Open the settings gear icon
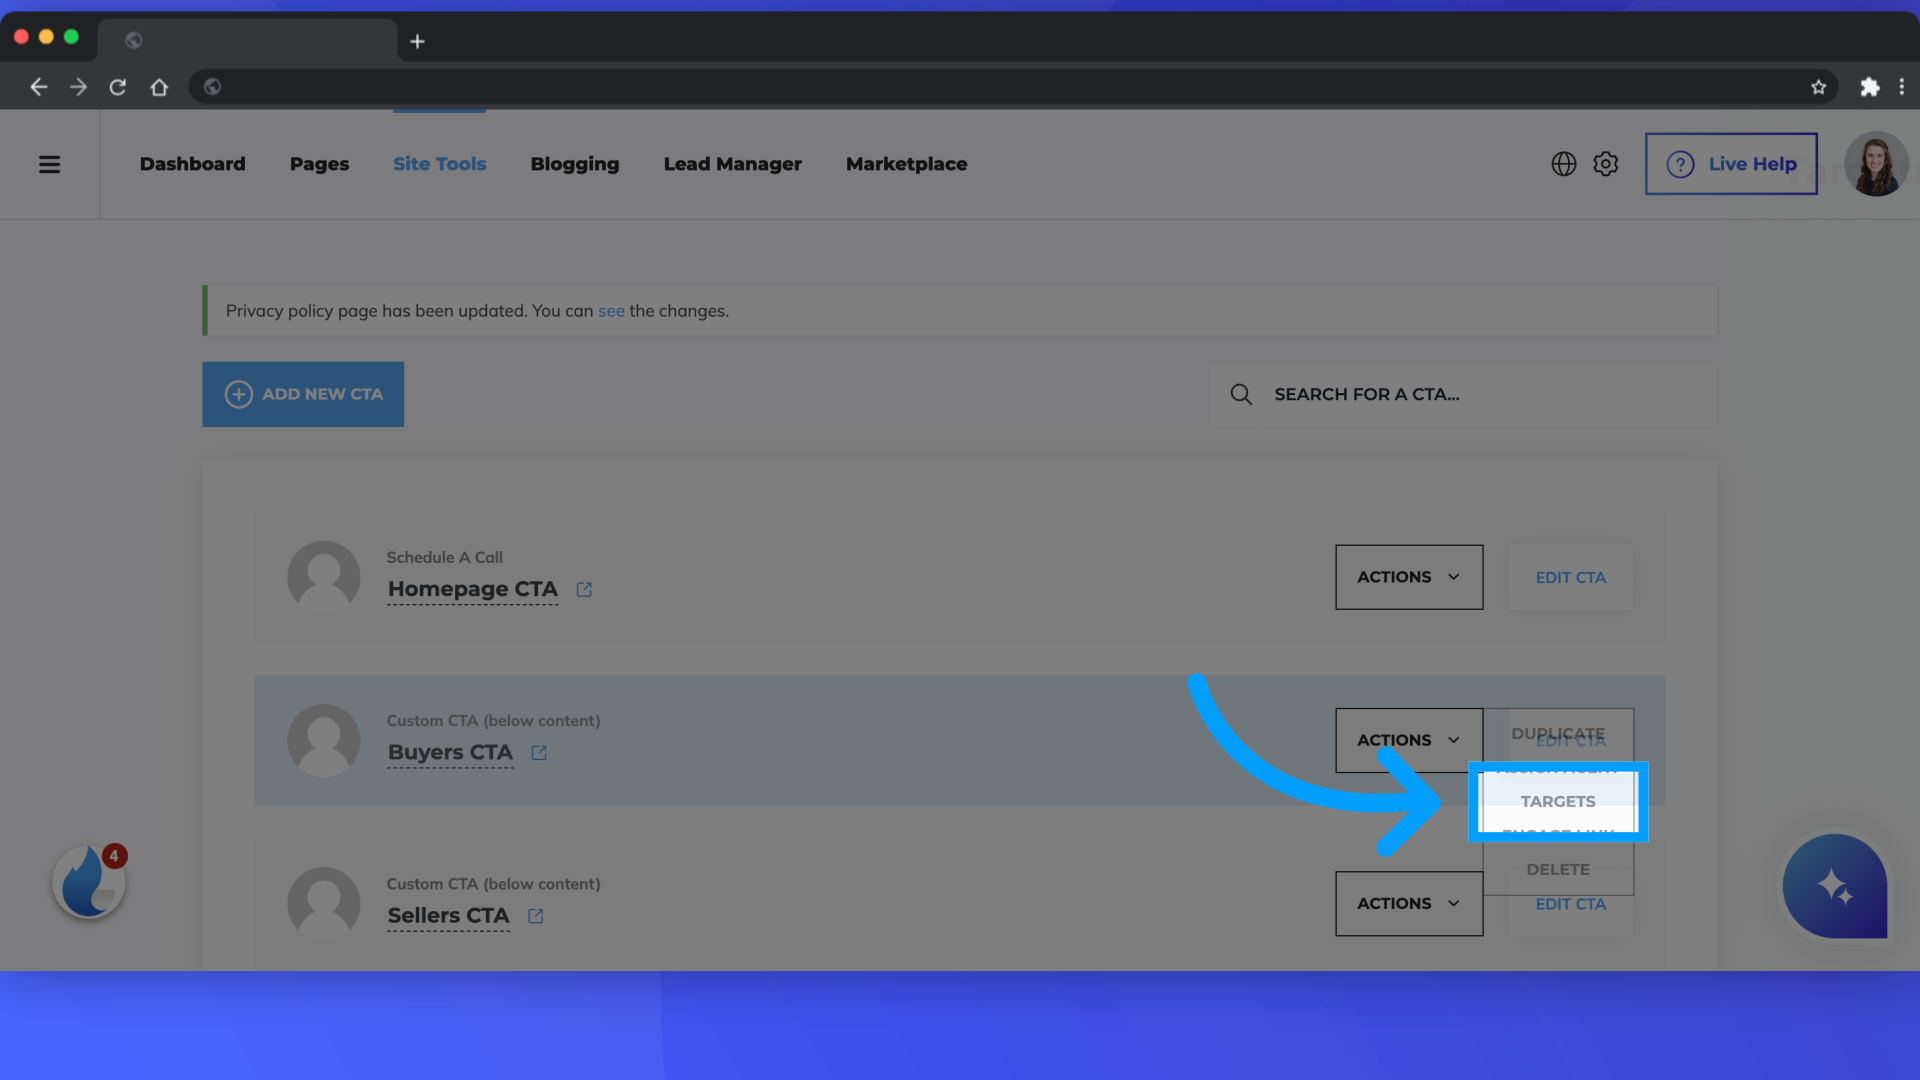This screenshot has height=1080, width=1920. coord(1606,164)
